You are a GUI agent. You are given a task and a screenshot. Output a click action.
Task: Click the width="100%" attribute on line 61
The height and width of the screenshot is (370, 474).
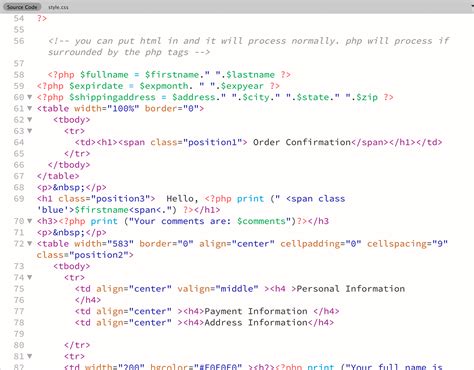click(107, 109)
